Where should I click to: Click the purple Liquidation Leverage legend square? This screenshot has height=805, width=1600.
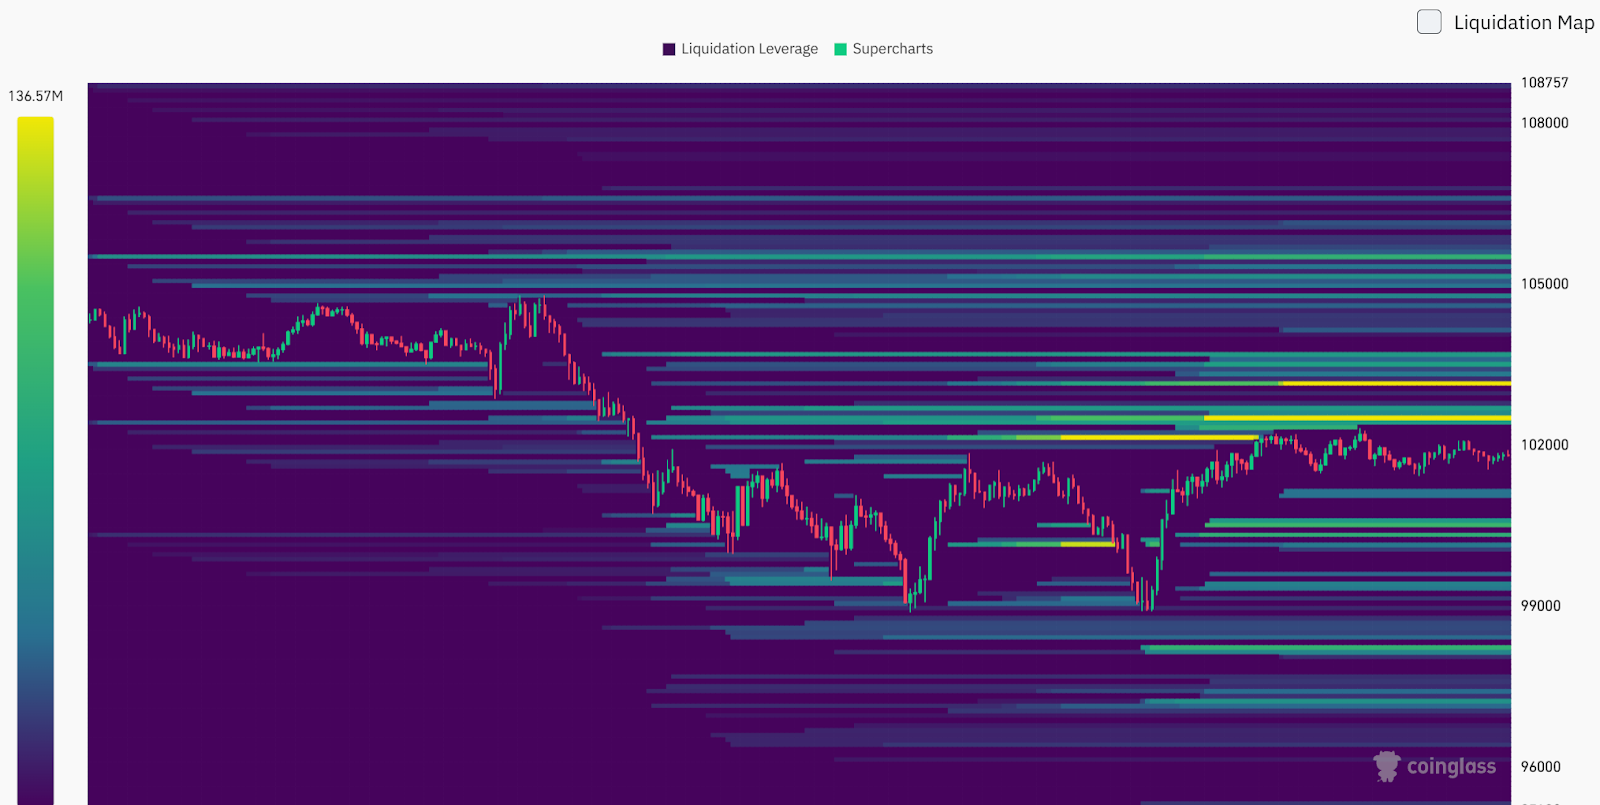669,49
